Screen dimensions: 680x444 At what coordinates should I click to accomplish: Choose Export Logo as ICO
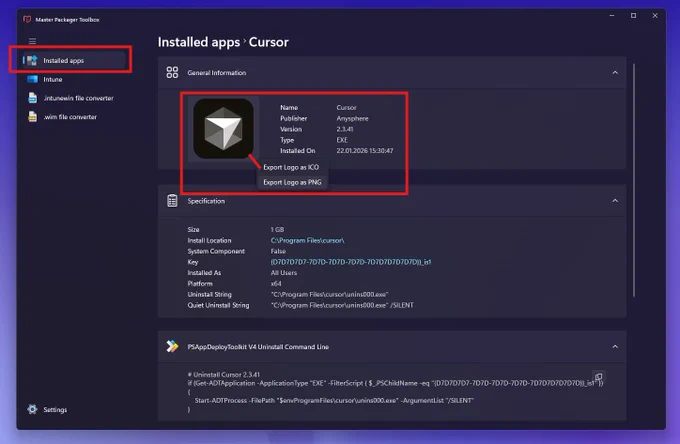[x=291, y=167]
